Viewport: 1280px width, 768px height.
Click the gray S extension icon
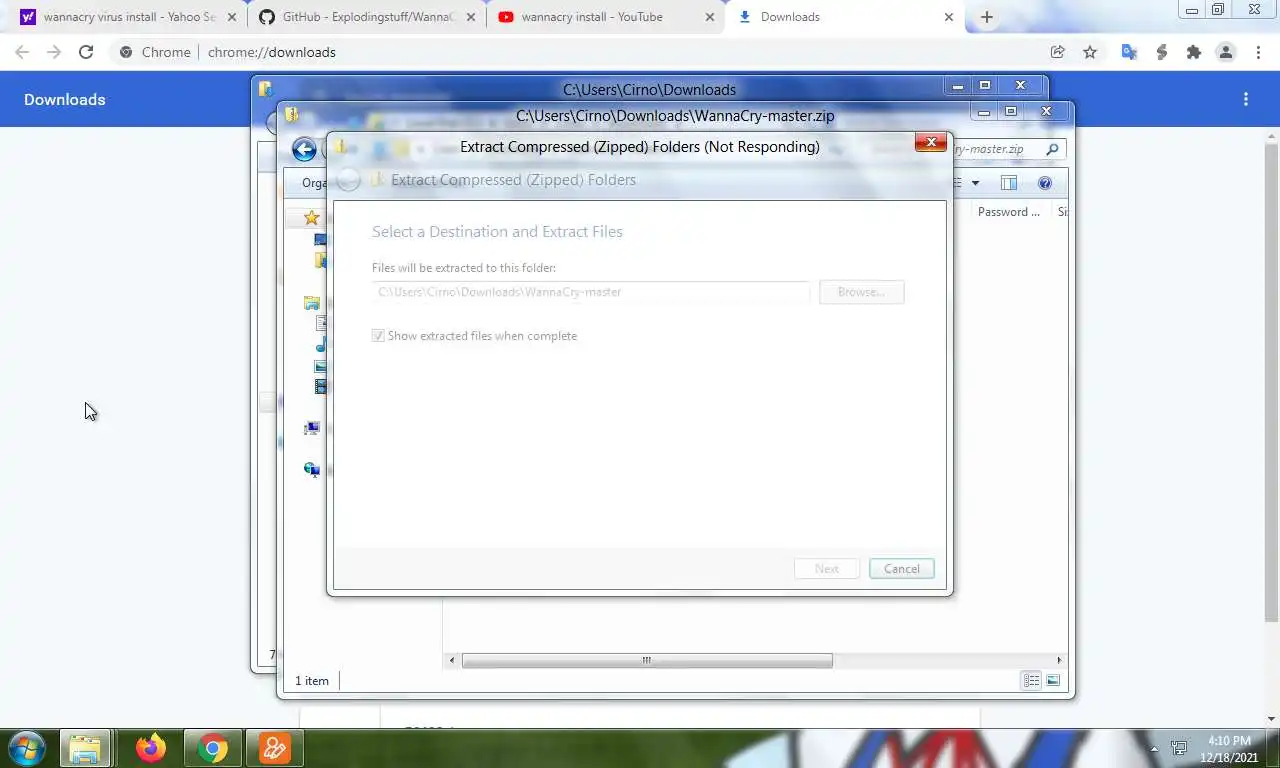pos(1161,52)
